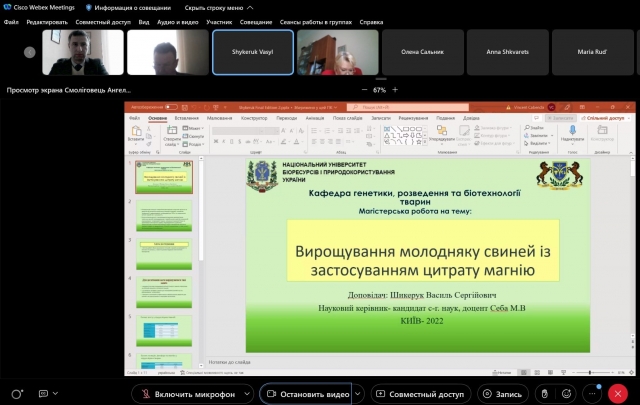Click Совместный доступ share button
The width and height of the screenshot is (640, 405).
[x=419, y=394]
